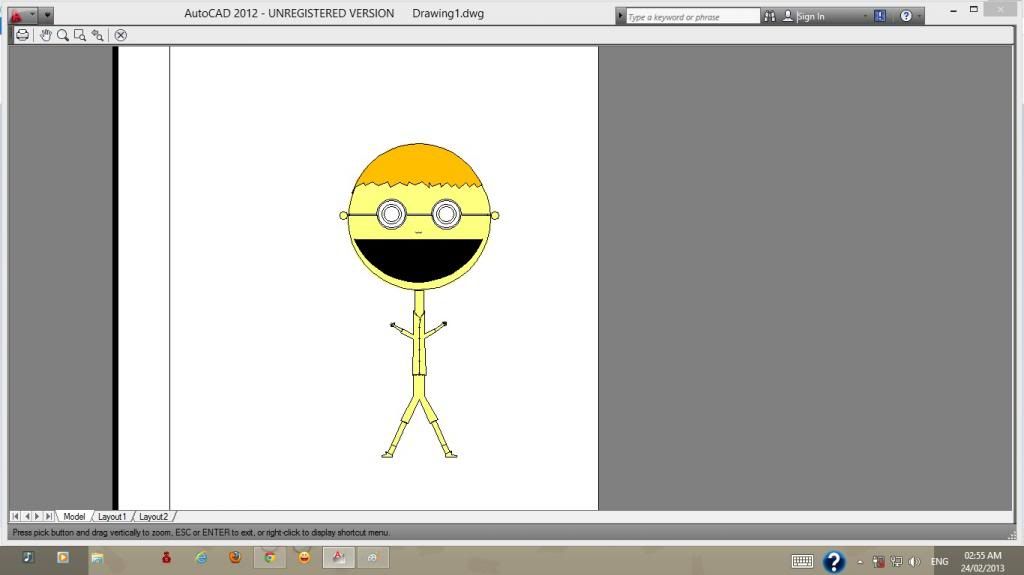Viewport: 1024px width, 575px height.
Task: Switch to the Layout1 tab
Action: pyautogui.click(x=112, y=516)
